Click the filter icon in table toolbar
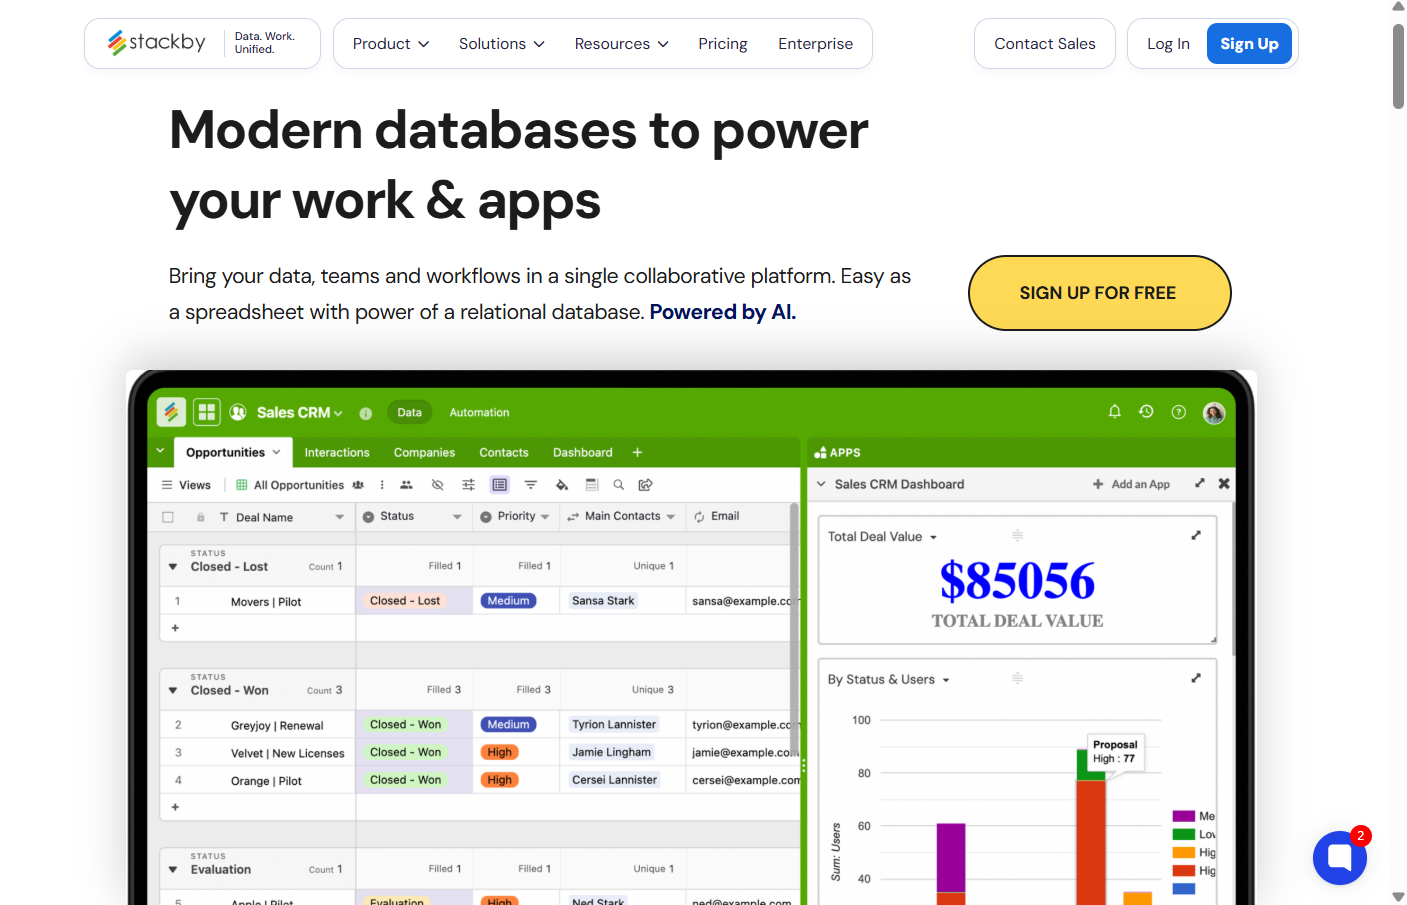This screenshot has height=905, width=1407. [x=530, y=485]
